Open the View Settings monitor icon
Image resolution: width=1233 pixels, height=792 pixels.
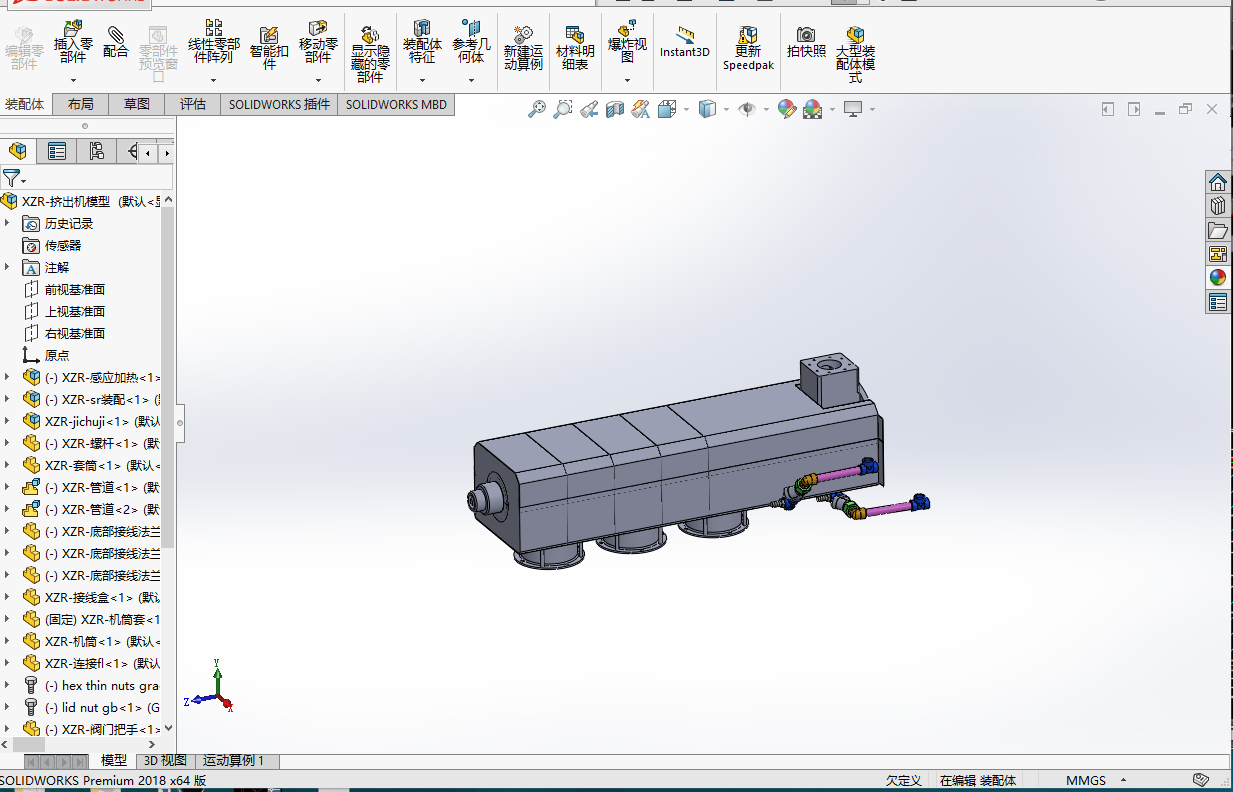click(x=853, y=109)
